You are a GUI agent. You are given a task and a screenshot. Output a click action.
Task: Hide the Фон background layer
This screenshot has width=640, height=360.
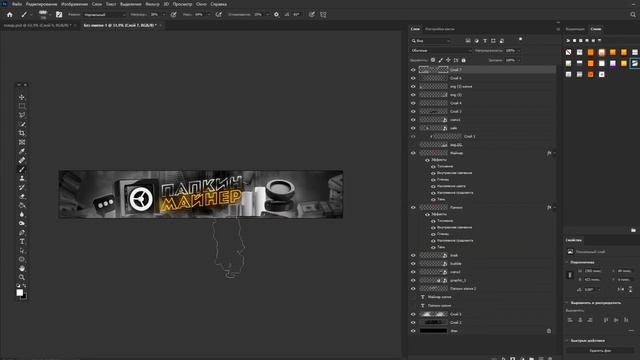coord(413,331)
